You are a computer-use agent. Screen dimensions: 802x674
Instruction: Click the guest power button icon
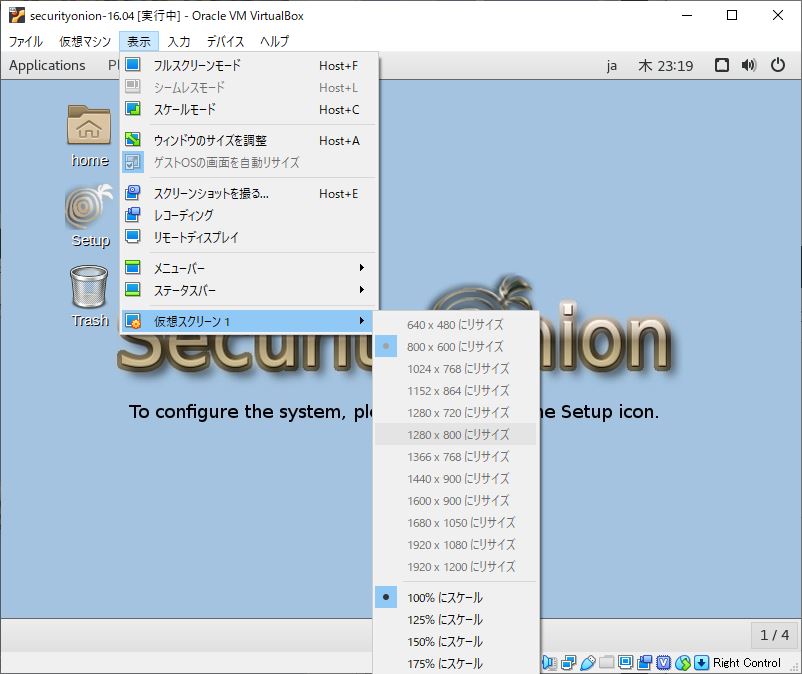pyautogui.click(x=777, y=65)
